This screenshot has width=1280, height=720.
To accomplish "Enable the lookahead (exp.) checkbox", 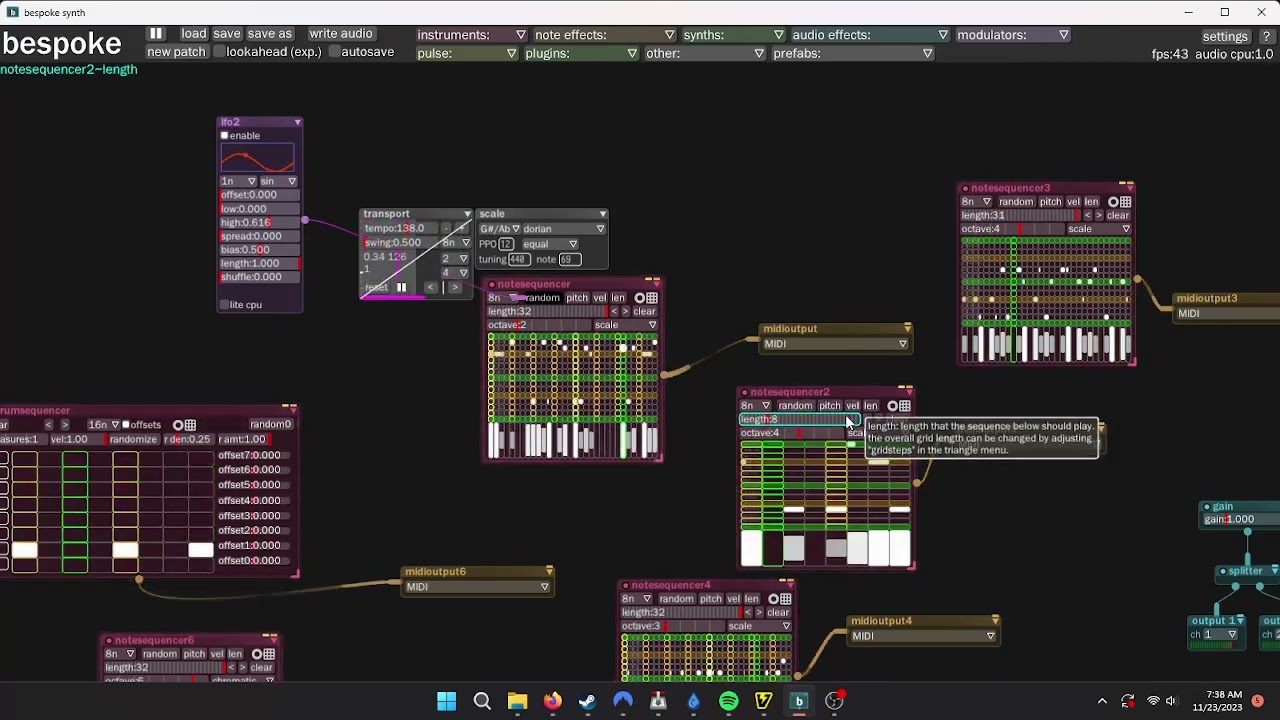I will (x=219, y=52).
